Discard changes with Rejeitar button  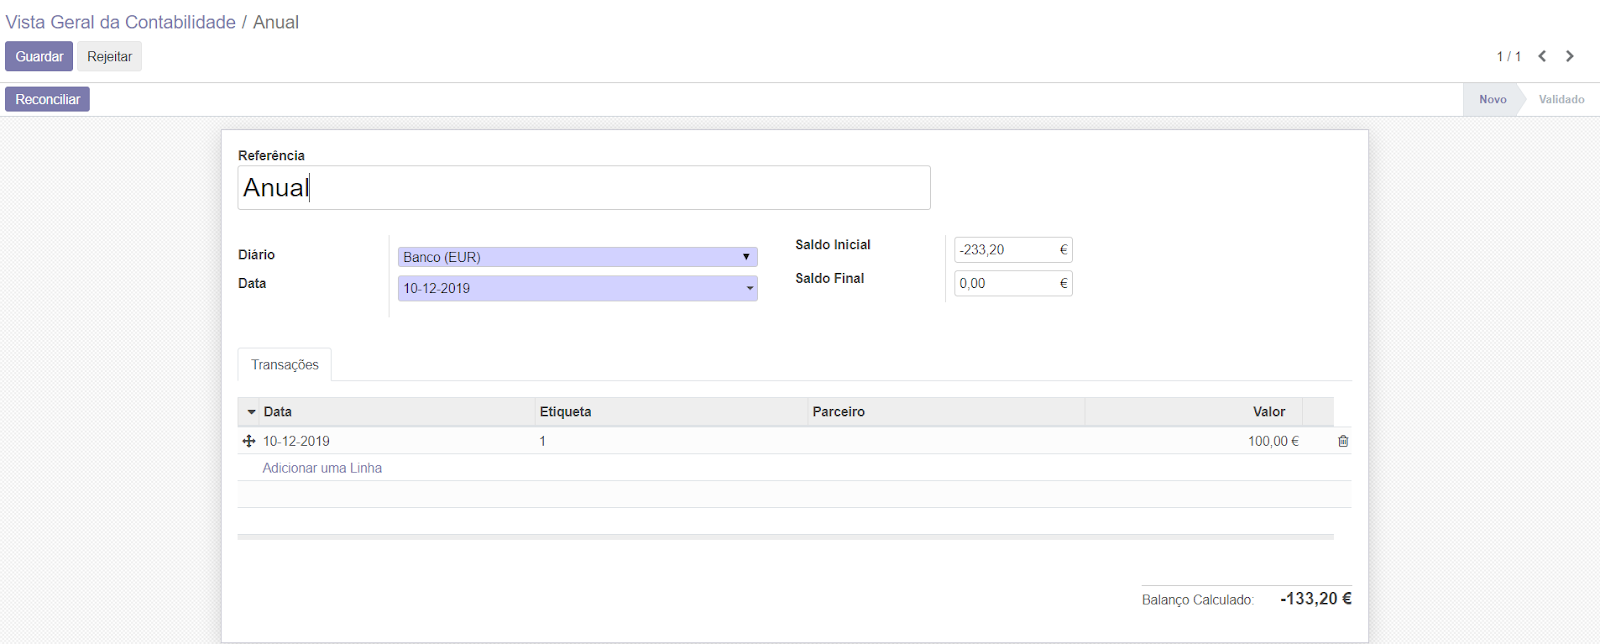pos(109,57)
